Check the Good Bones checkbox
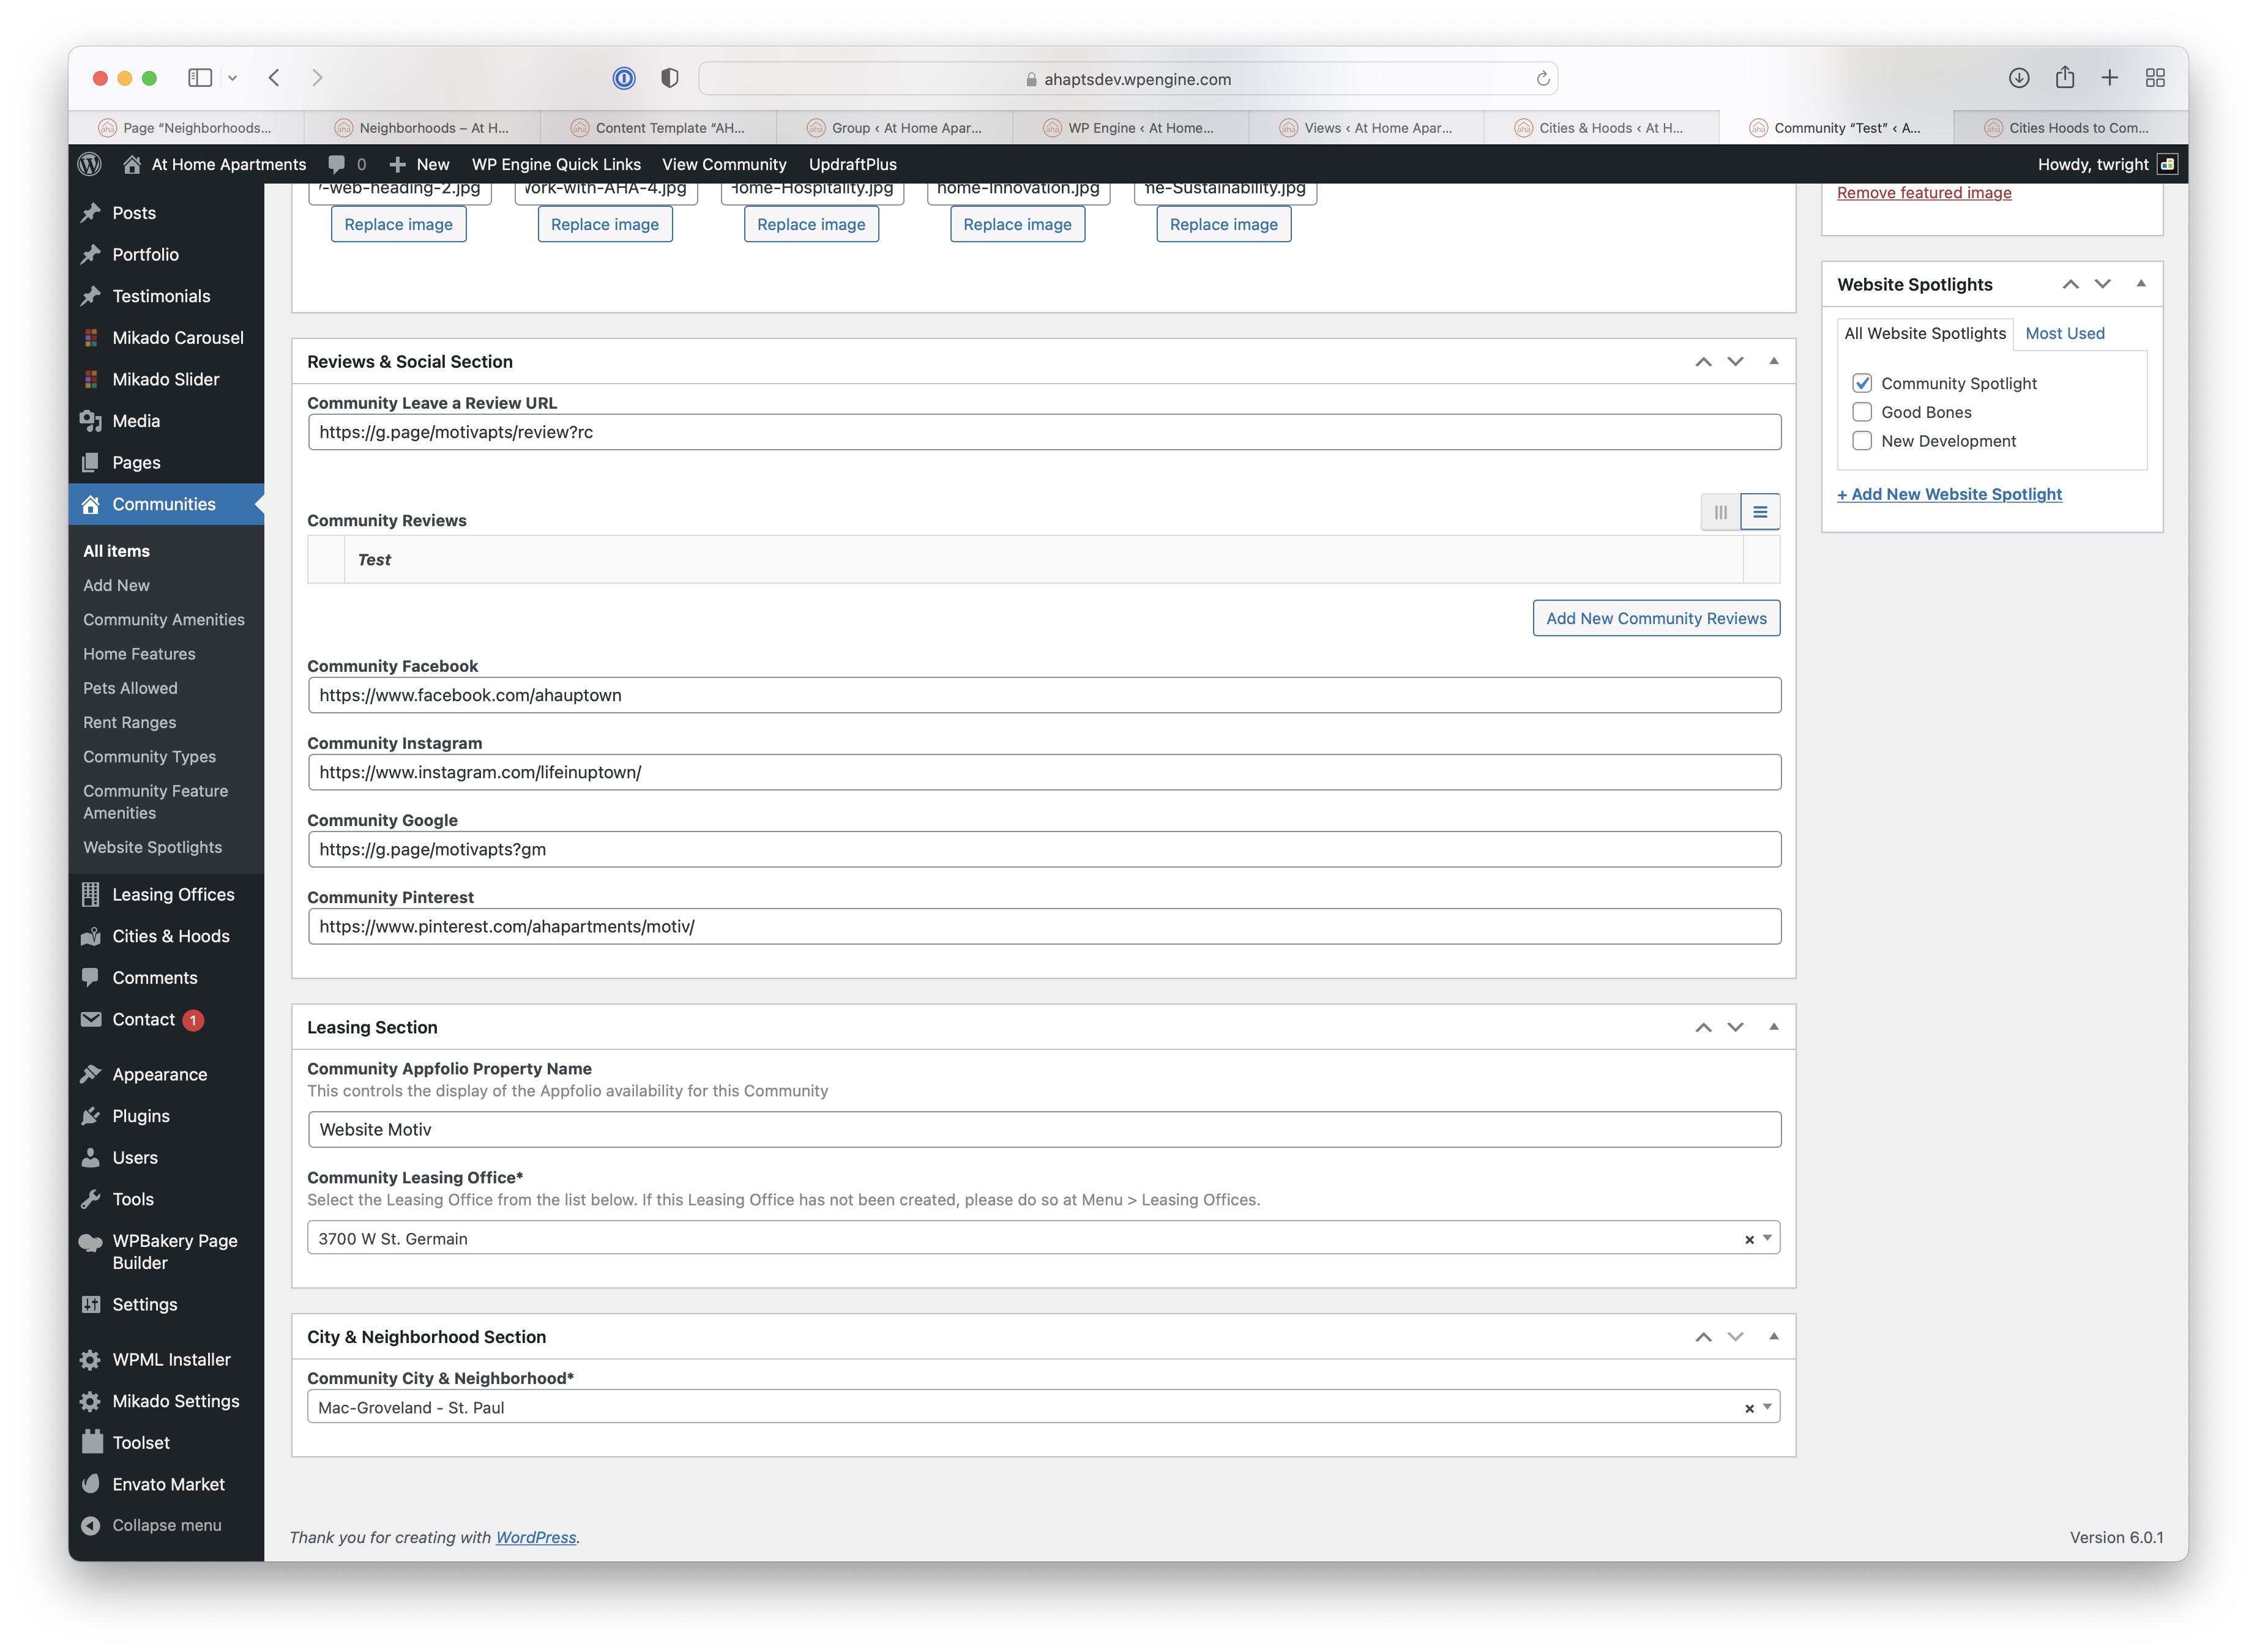Image resolution: width=2257 pixels, height=1652 pixels. pyautogui.click(x=1862, y=413)
